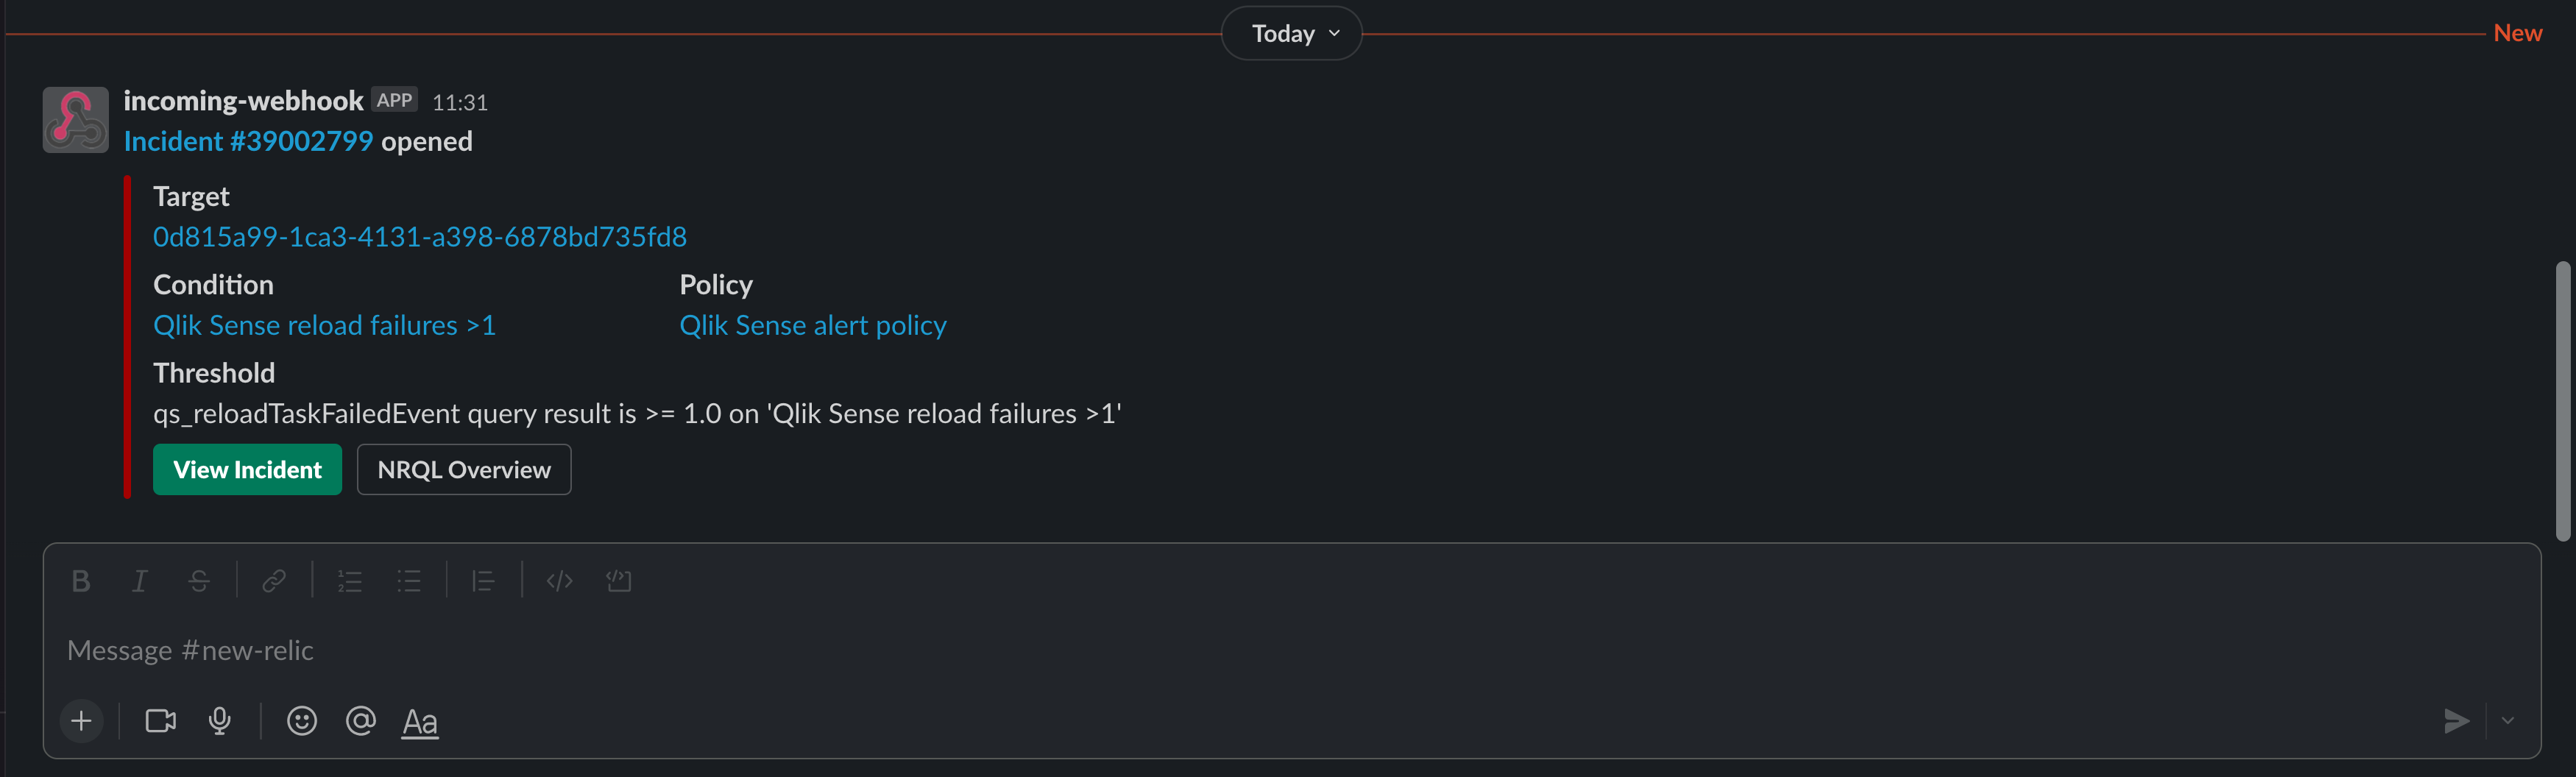Hide formatting toolbar with Aa toggle

point(420,722)
